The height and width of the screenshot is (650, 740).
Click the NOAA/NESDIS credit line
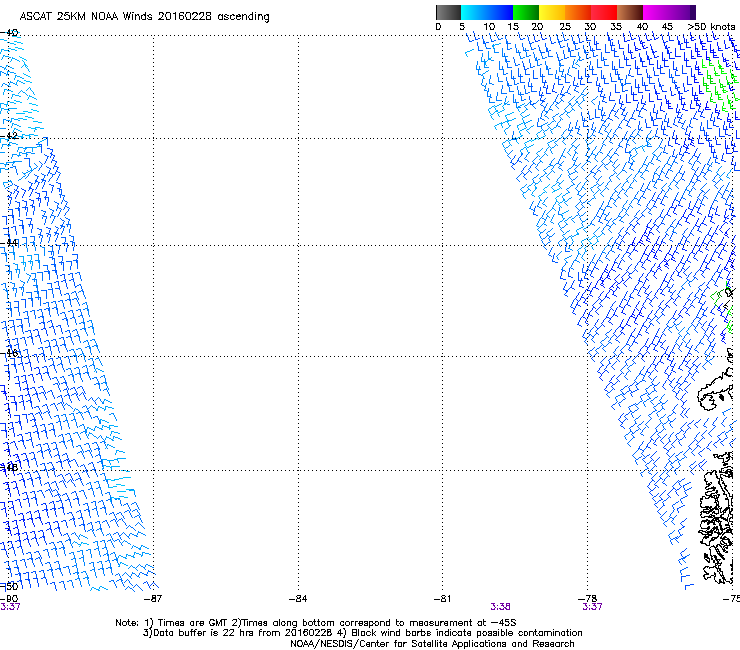(x=432, y=644)
